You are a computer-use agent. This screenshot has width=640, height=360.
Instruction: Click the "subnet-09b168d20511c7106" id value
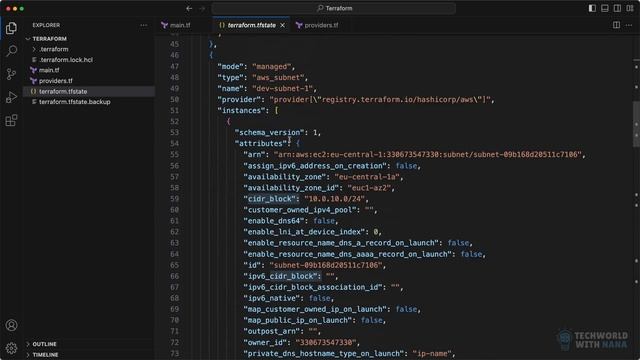tap(326, 265)
